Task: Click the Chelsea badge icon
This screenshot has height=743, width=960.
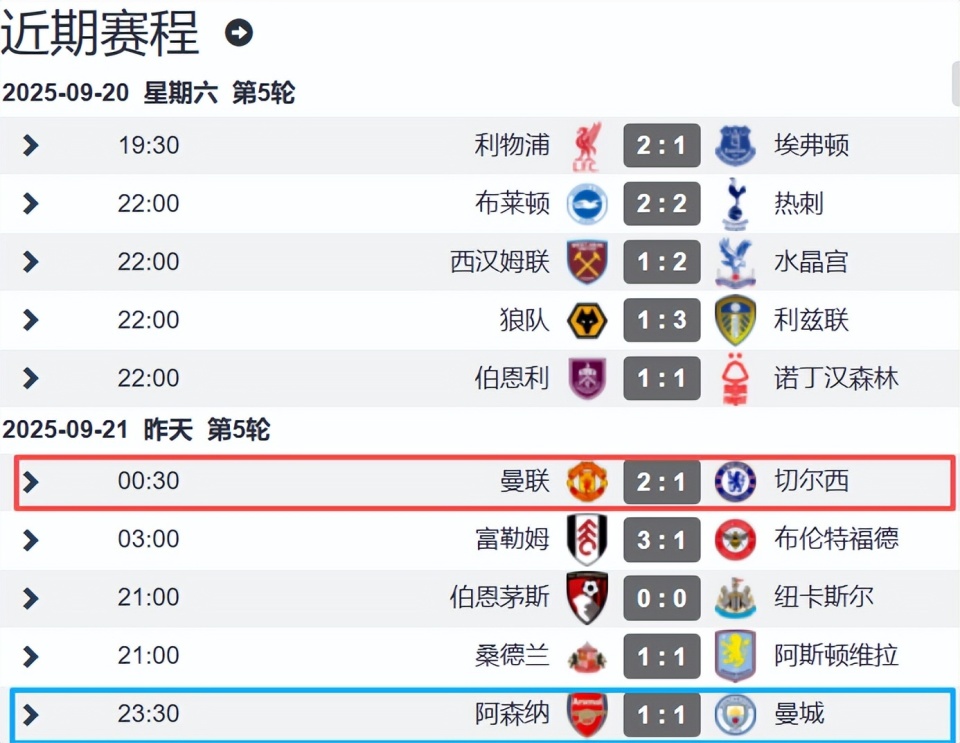Action: [x=736, y=481]
